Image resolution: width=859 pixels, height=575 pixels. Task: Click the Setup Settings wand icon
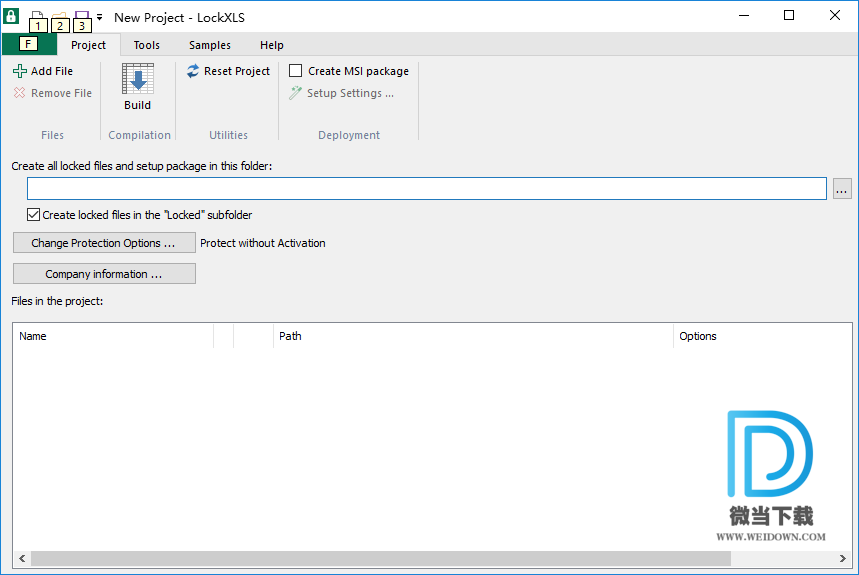(295, 93)
